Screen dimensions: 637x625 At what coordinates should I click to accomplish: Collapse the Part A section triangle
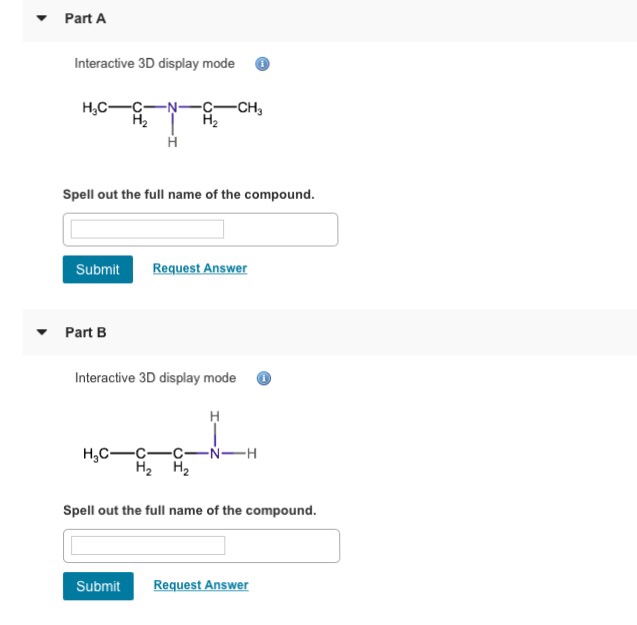pyautogui.click(x=42, y=18)
